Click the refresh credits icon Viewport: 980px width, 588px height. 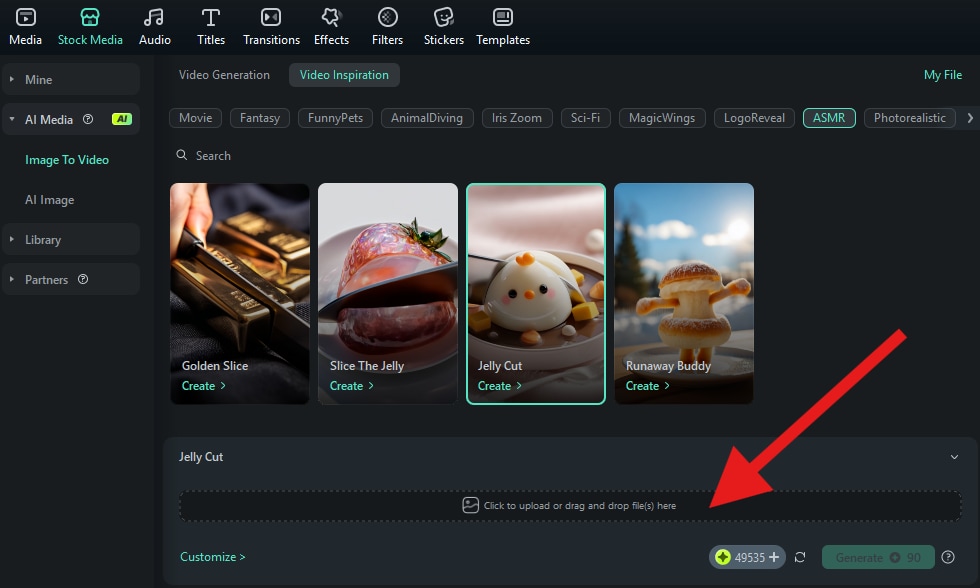click(x=800, y=557)
